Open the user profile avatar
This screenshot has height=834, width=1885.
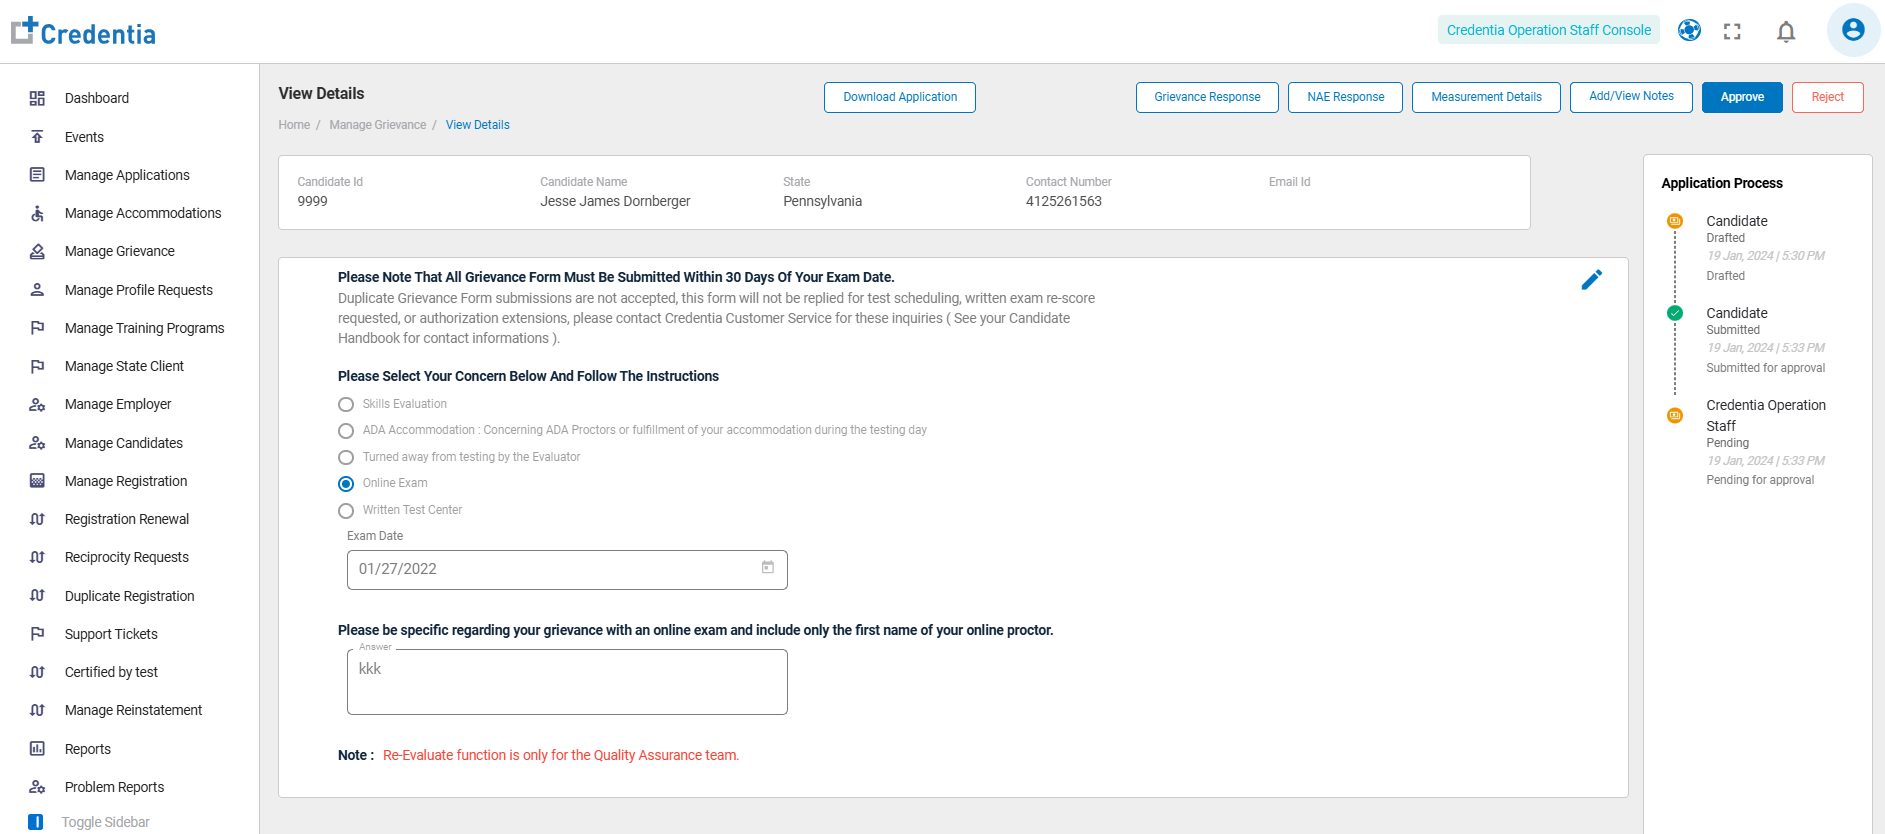click(x=1852, y=30)
